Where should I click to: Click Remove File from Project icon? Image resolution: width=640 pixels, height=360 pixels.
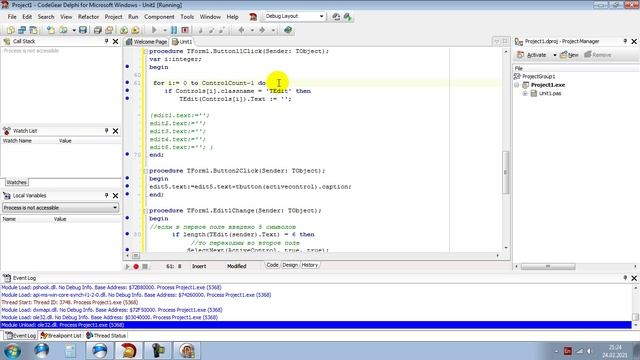pos(135,30)
